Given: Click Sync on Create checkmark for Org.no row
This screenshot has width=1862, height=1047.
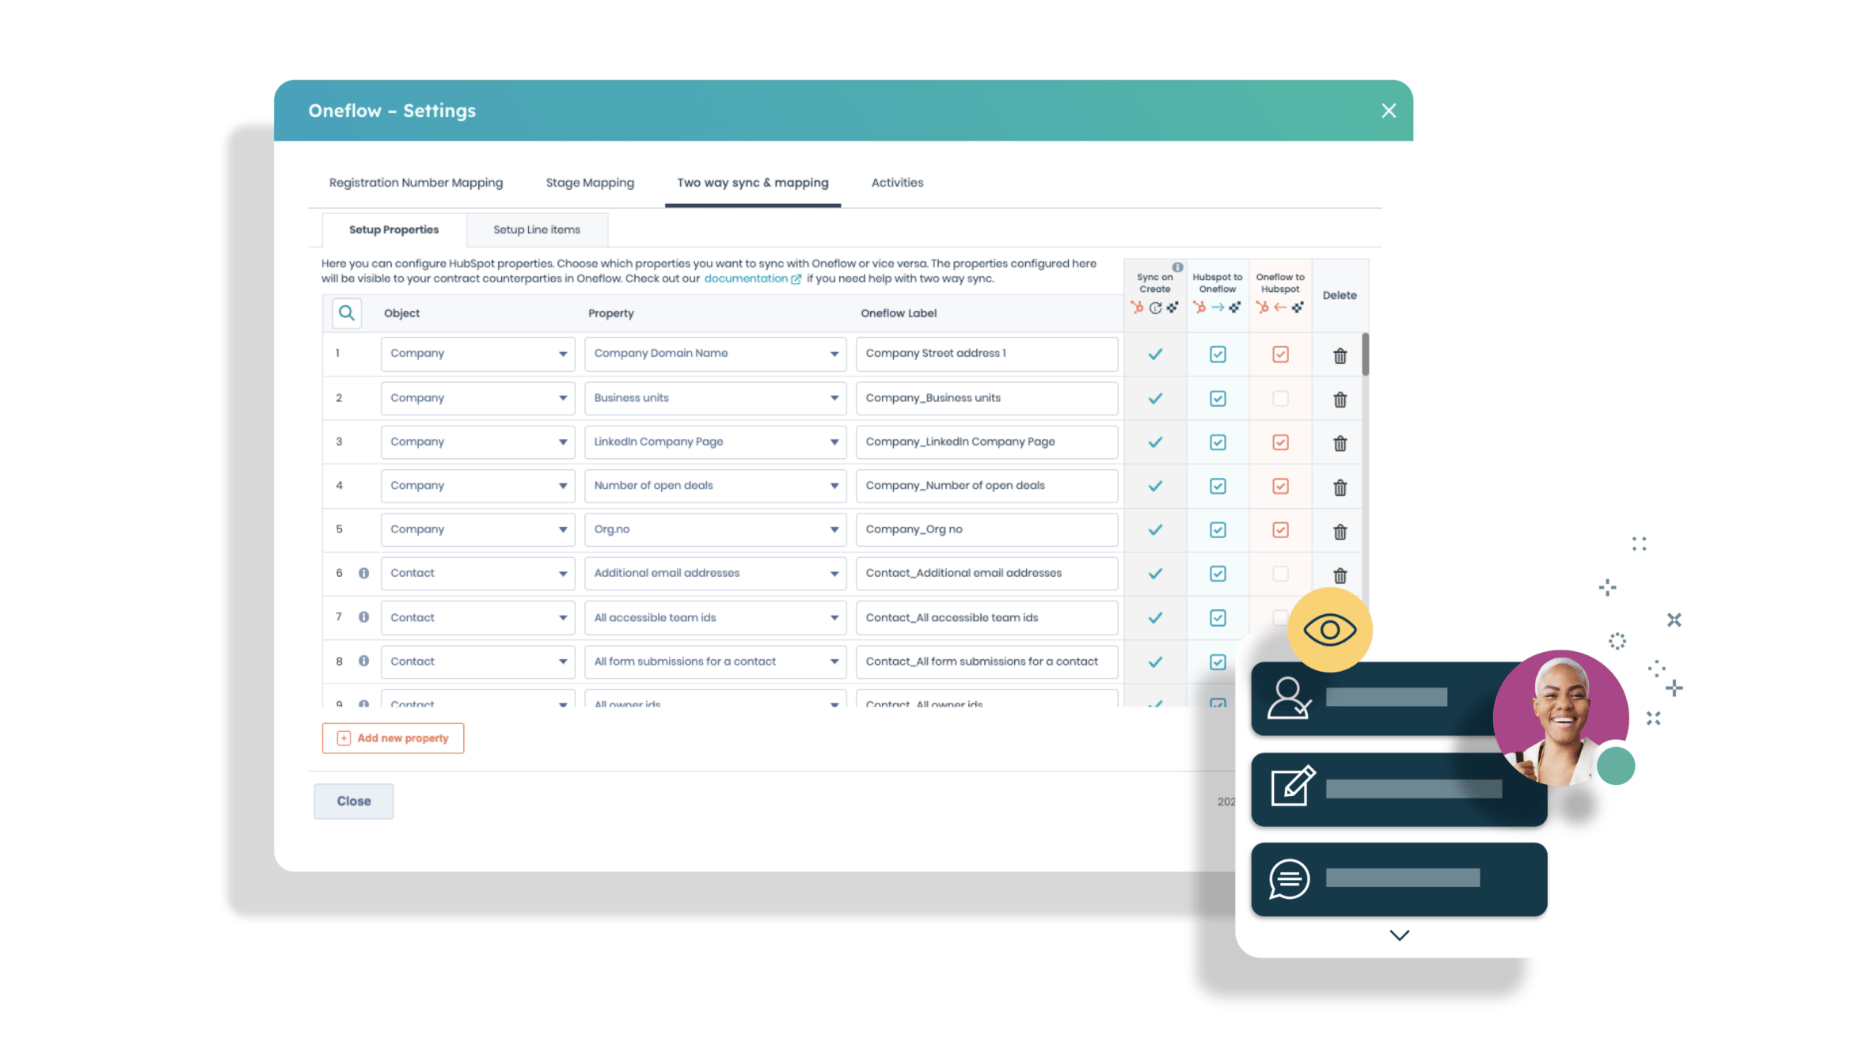Looking at the screenshot, I should (x=1155, y=530).
